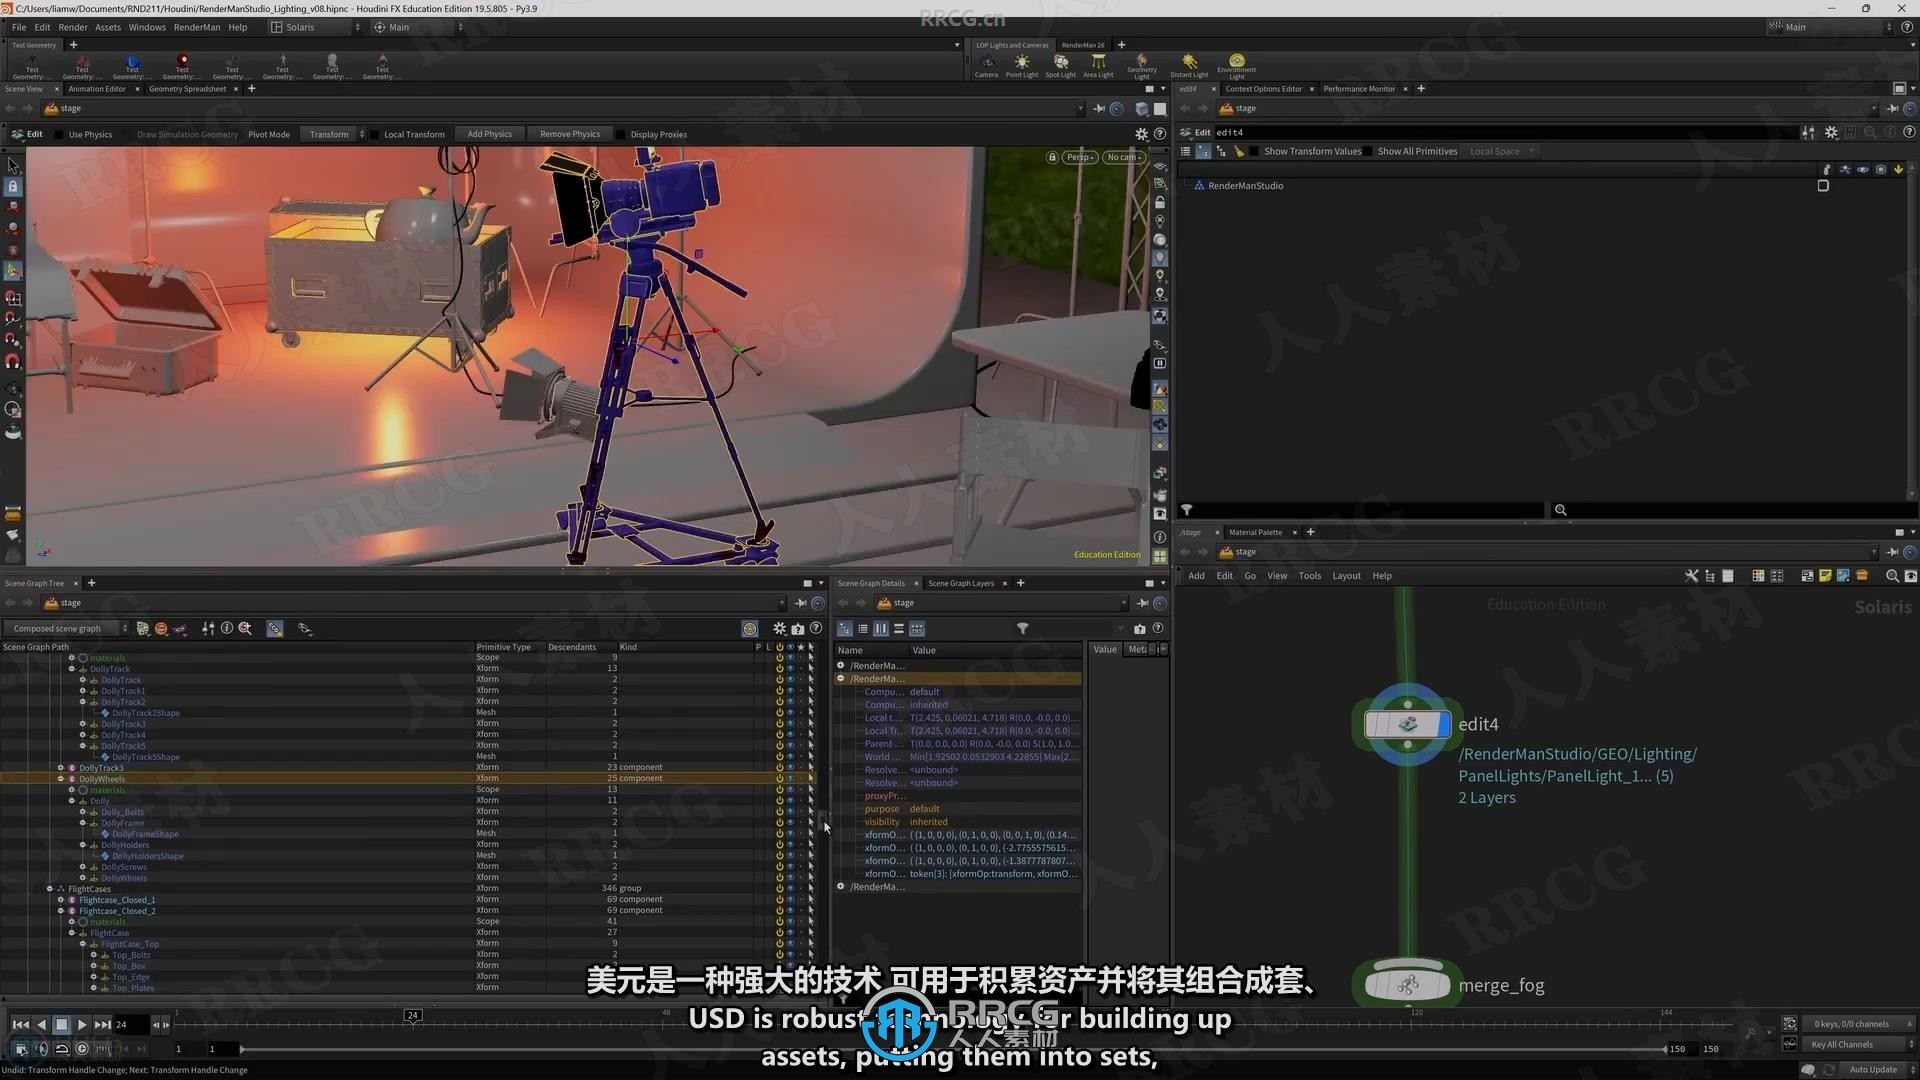1920x1080 pixels.
Task: Expand the DollyTrack3 tree row
Action: click(x=61, y=768)
